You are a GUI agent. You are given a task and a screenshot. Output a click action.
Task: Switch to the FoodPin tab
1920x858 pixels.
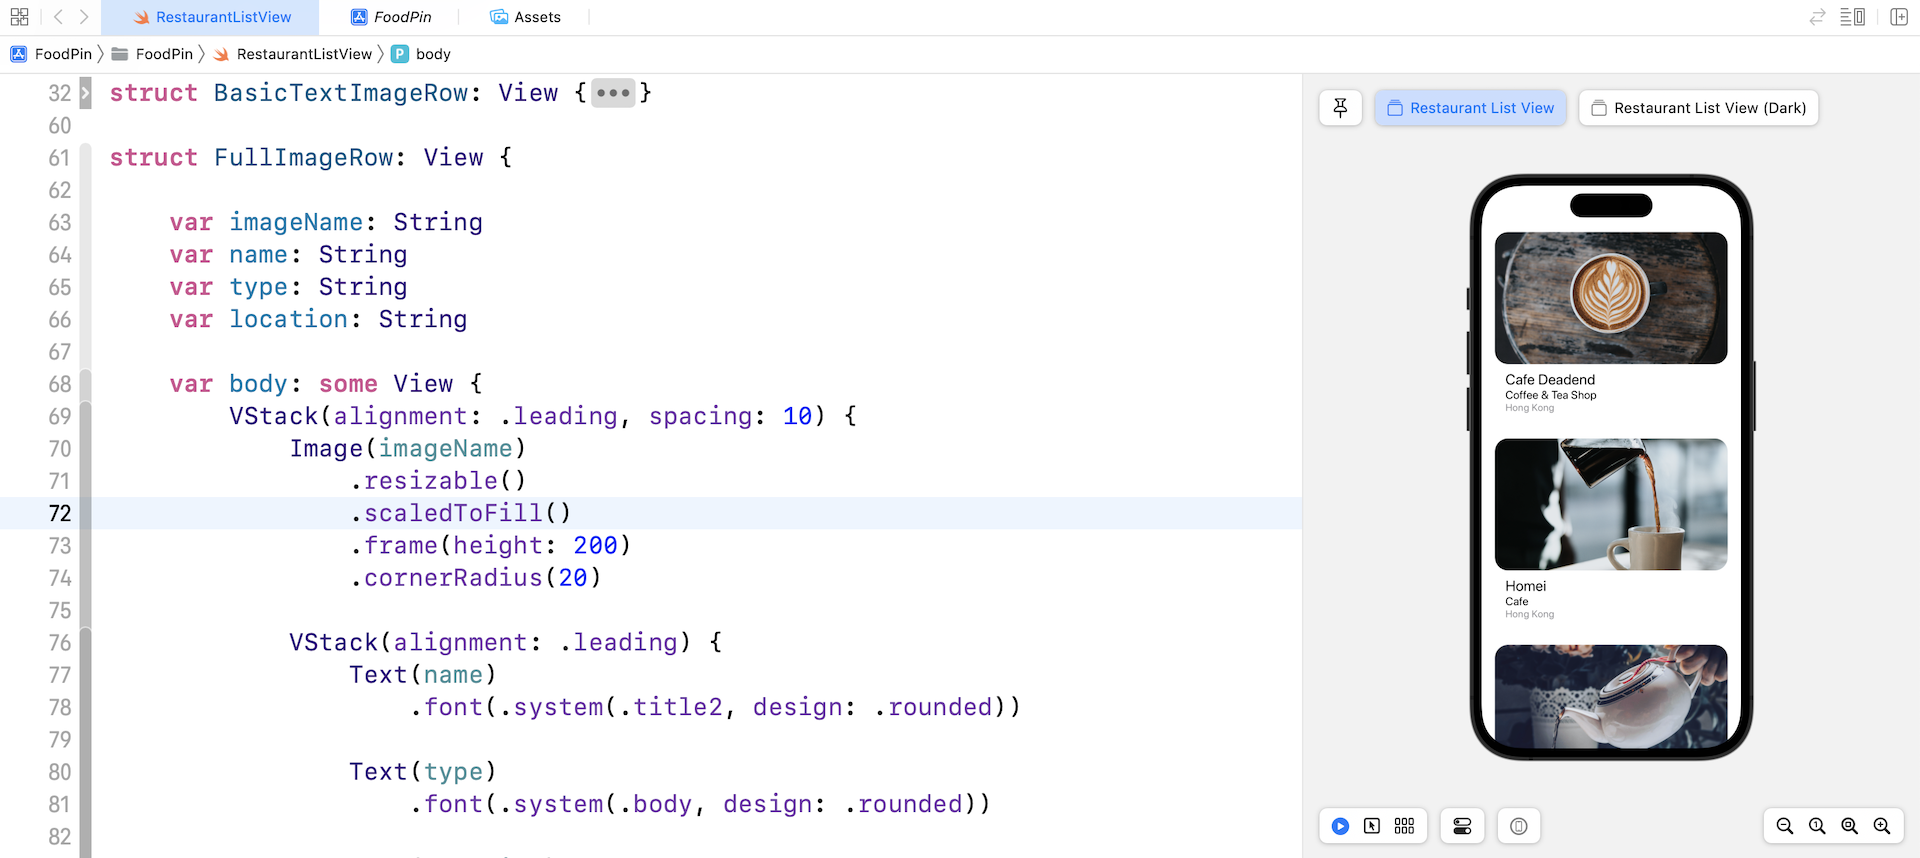click(x=391, y=17)
